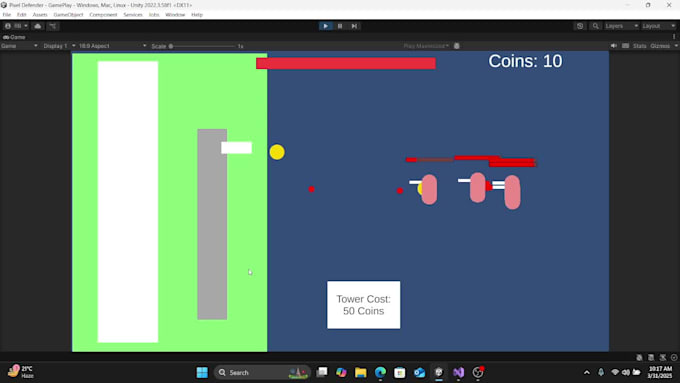The image size is (680, 383).
Task: Open Microsoft Store from the taskbar
Action: [400, 372]
